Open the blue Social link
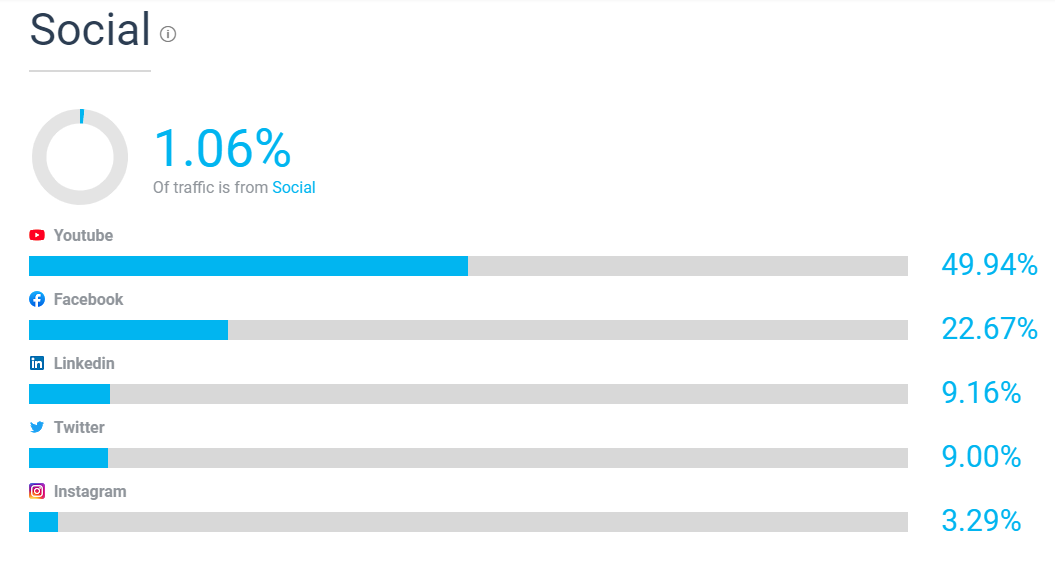 pyautogui.click(x=293, y=187)
